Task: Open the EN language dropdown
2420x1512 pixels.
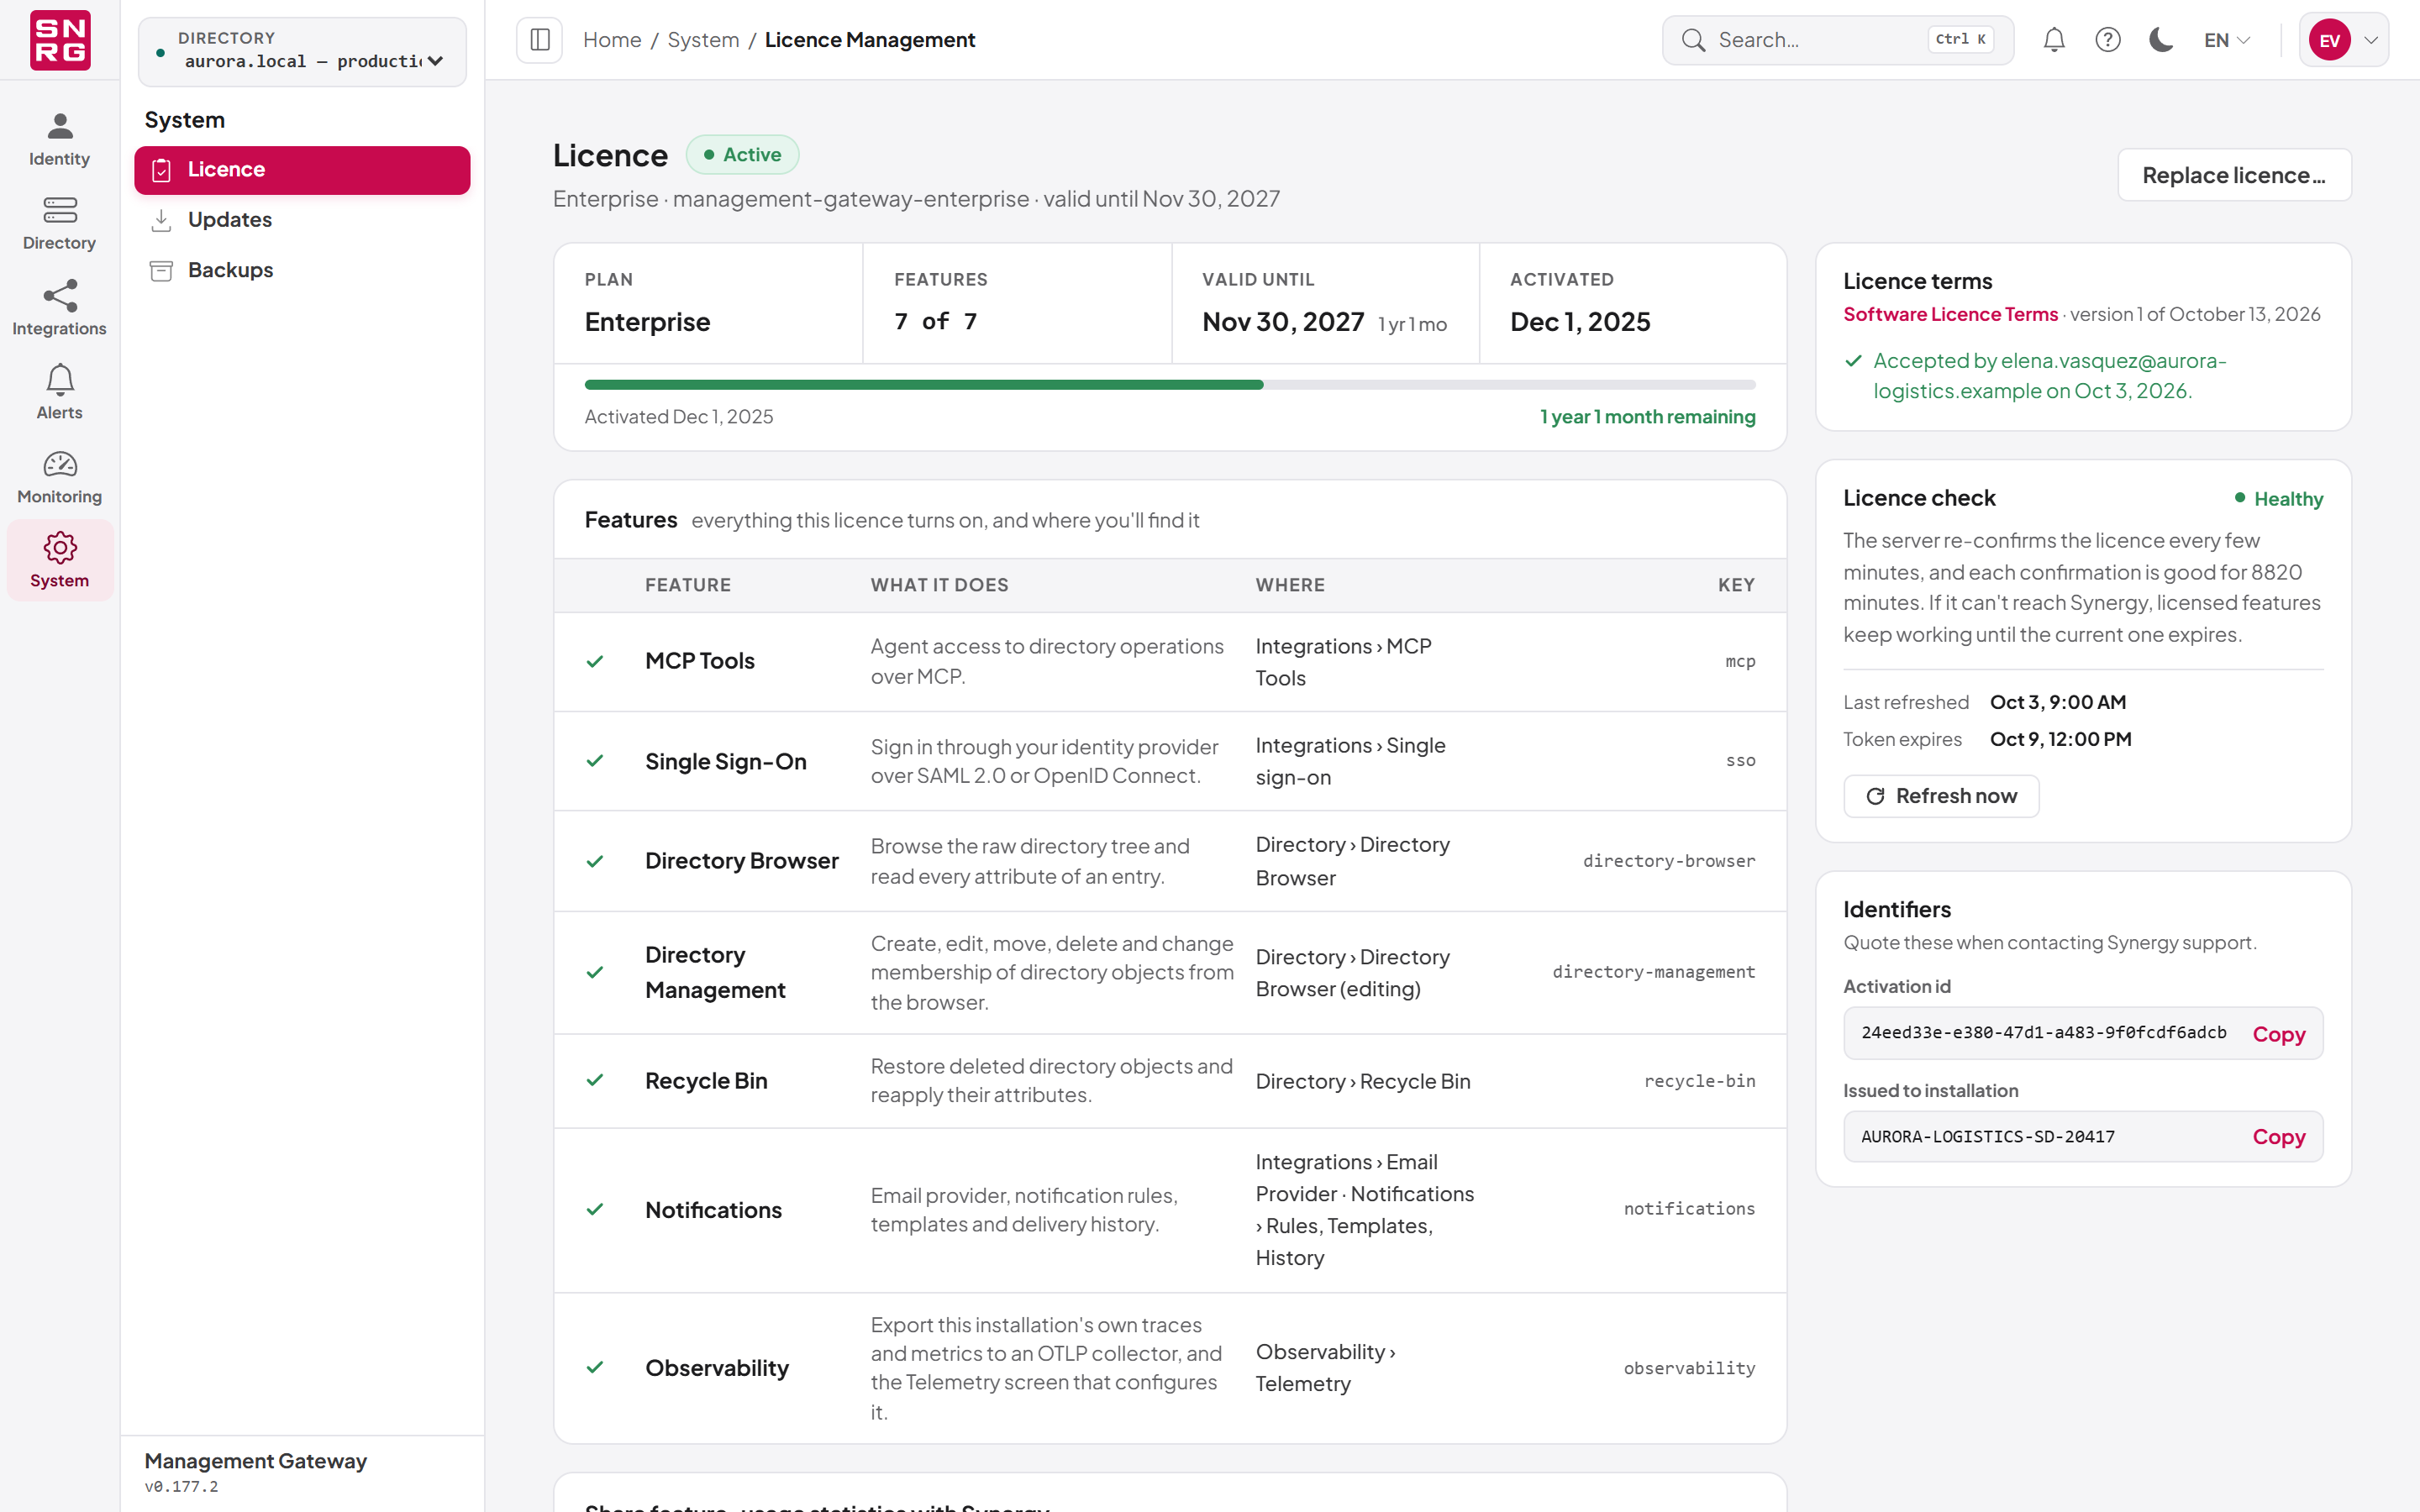Action: (2227, 40)
